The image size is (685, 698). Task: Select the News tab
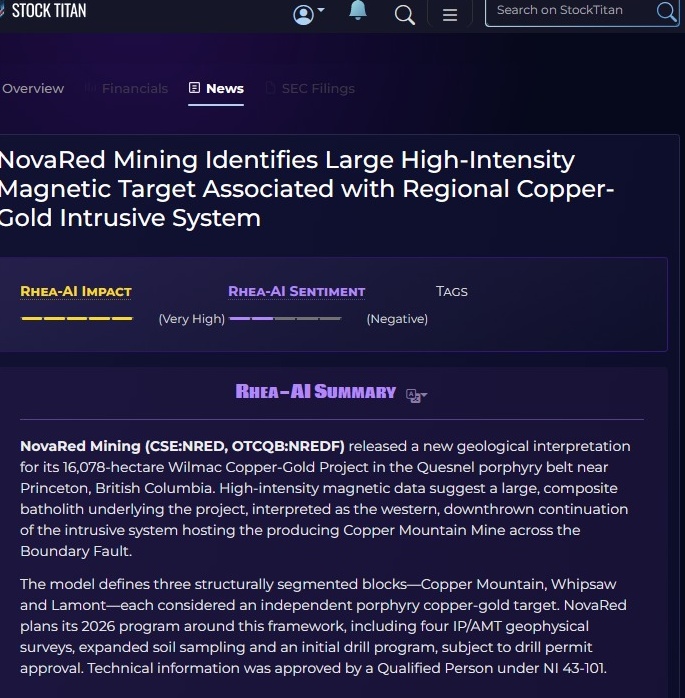point(216,89)
